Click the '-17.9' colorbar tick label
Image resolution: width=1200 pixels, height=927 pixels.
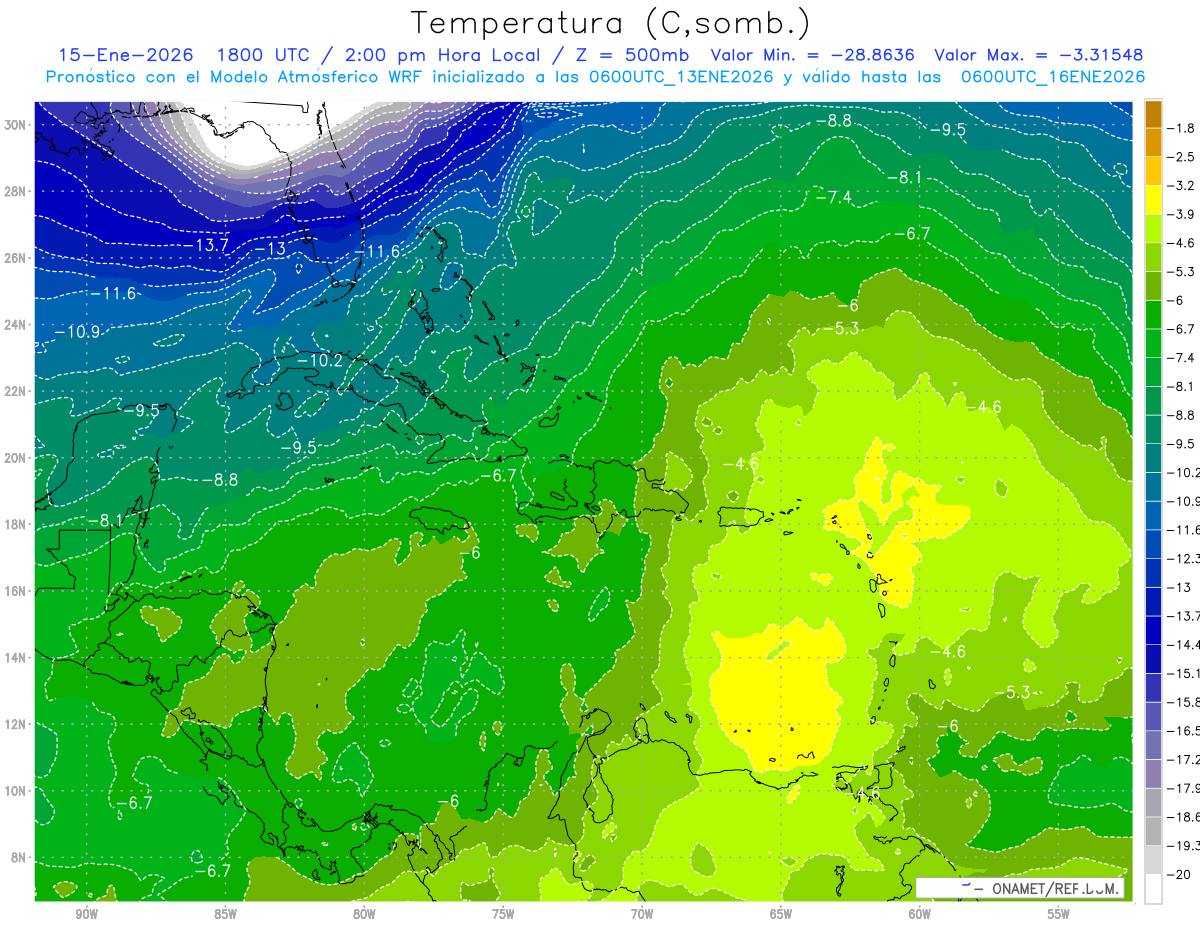tap(1185, 788)
